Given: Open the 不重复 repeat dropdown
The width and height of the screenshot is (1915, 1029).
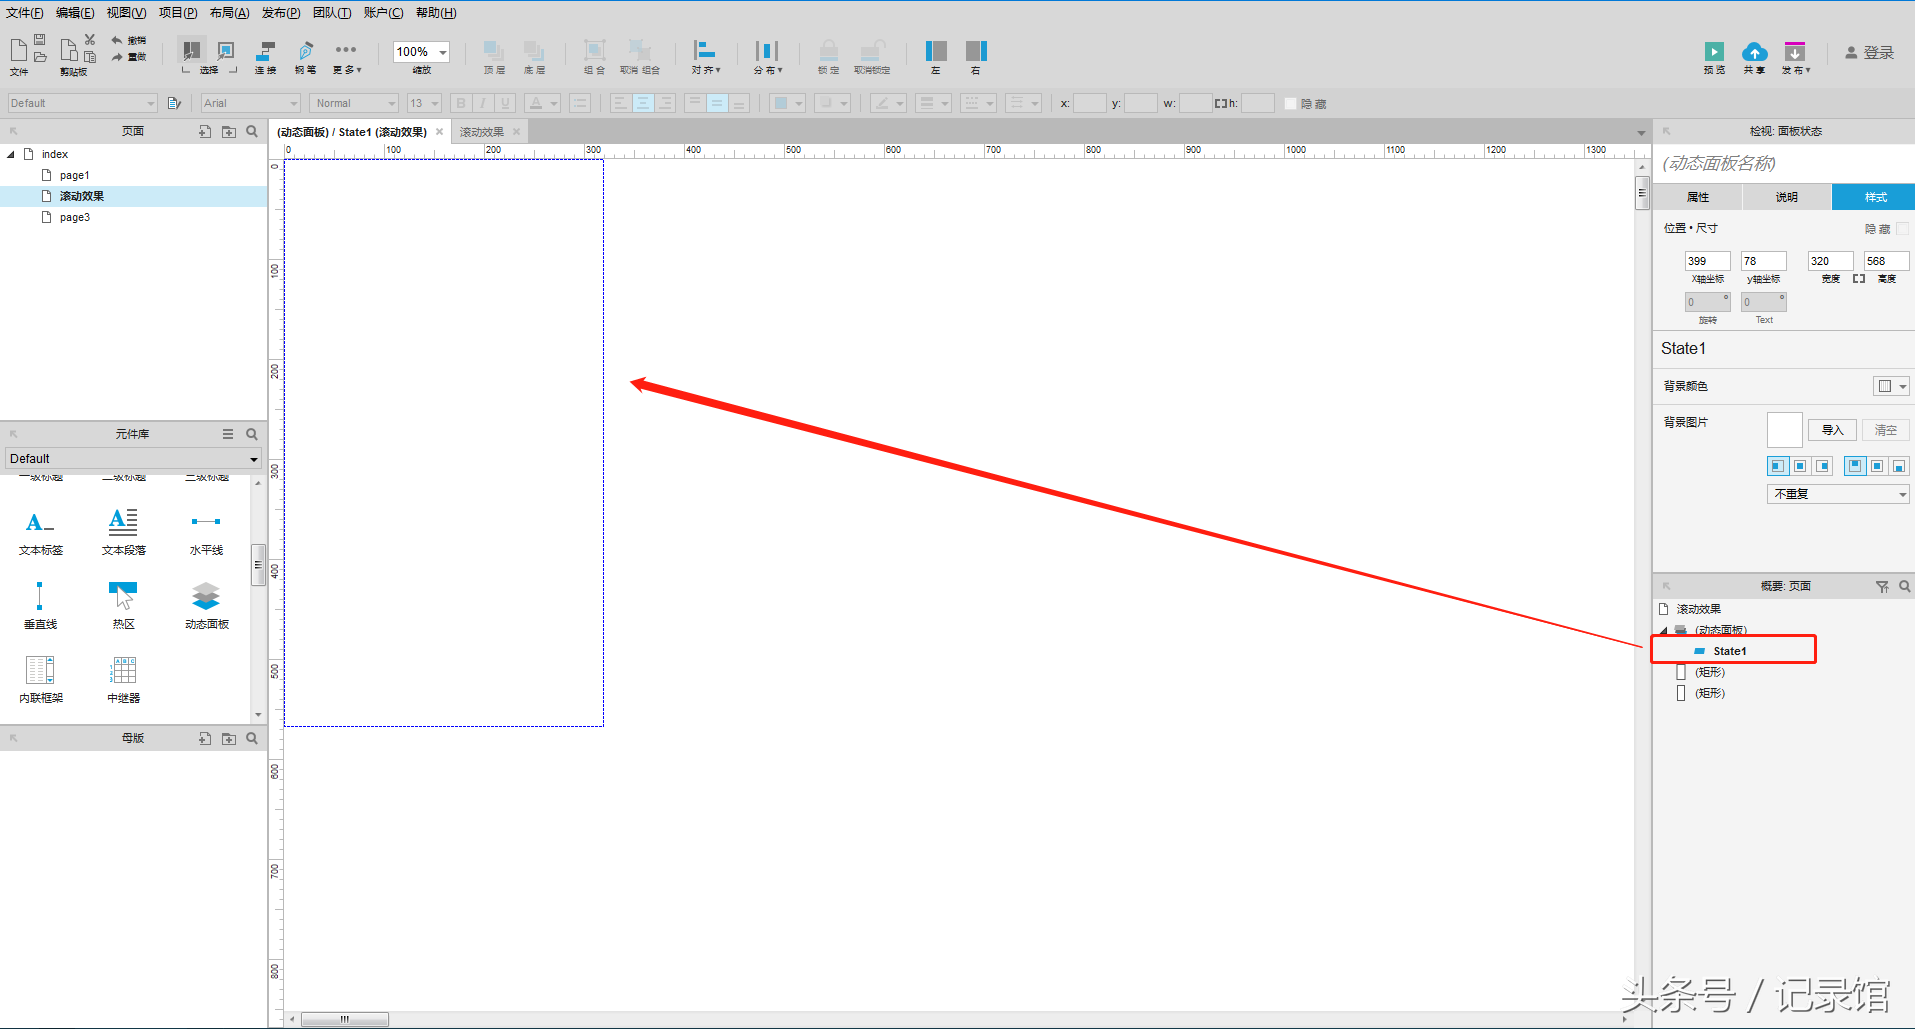Looking at the screenshot, I should [x=1838, y=494].
